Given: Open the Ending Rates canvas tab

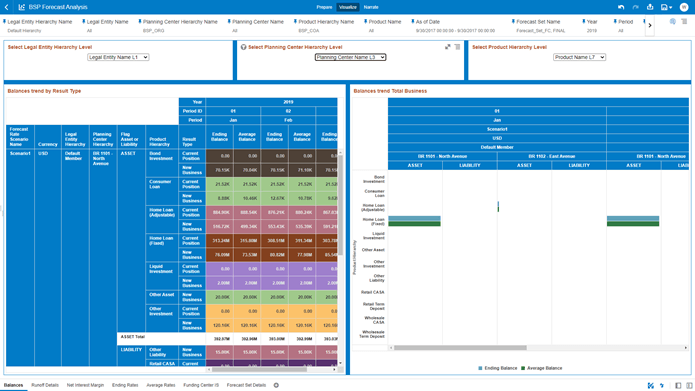Looking at the screenshot, I should coord(125,385).
